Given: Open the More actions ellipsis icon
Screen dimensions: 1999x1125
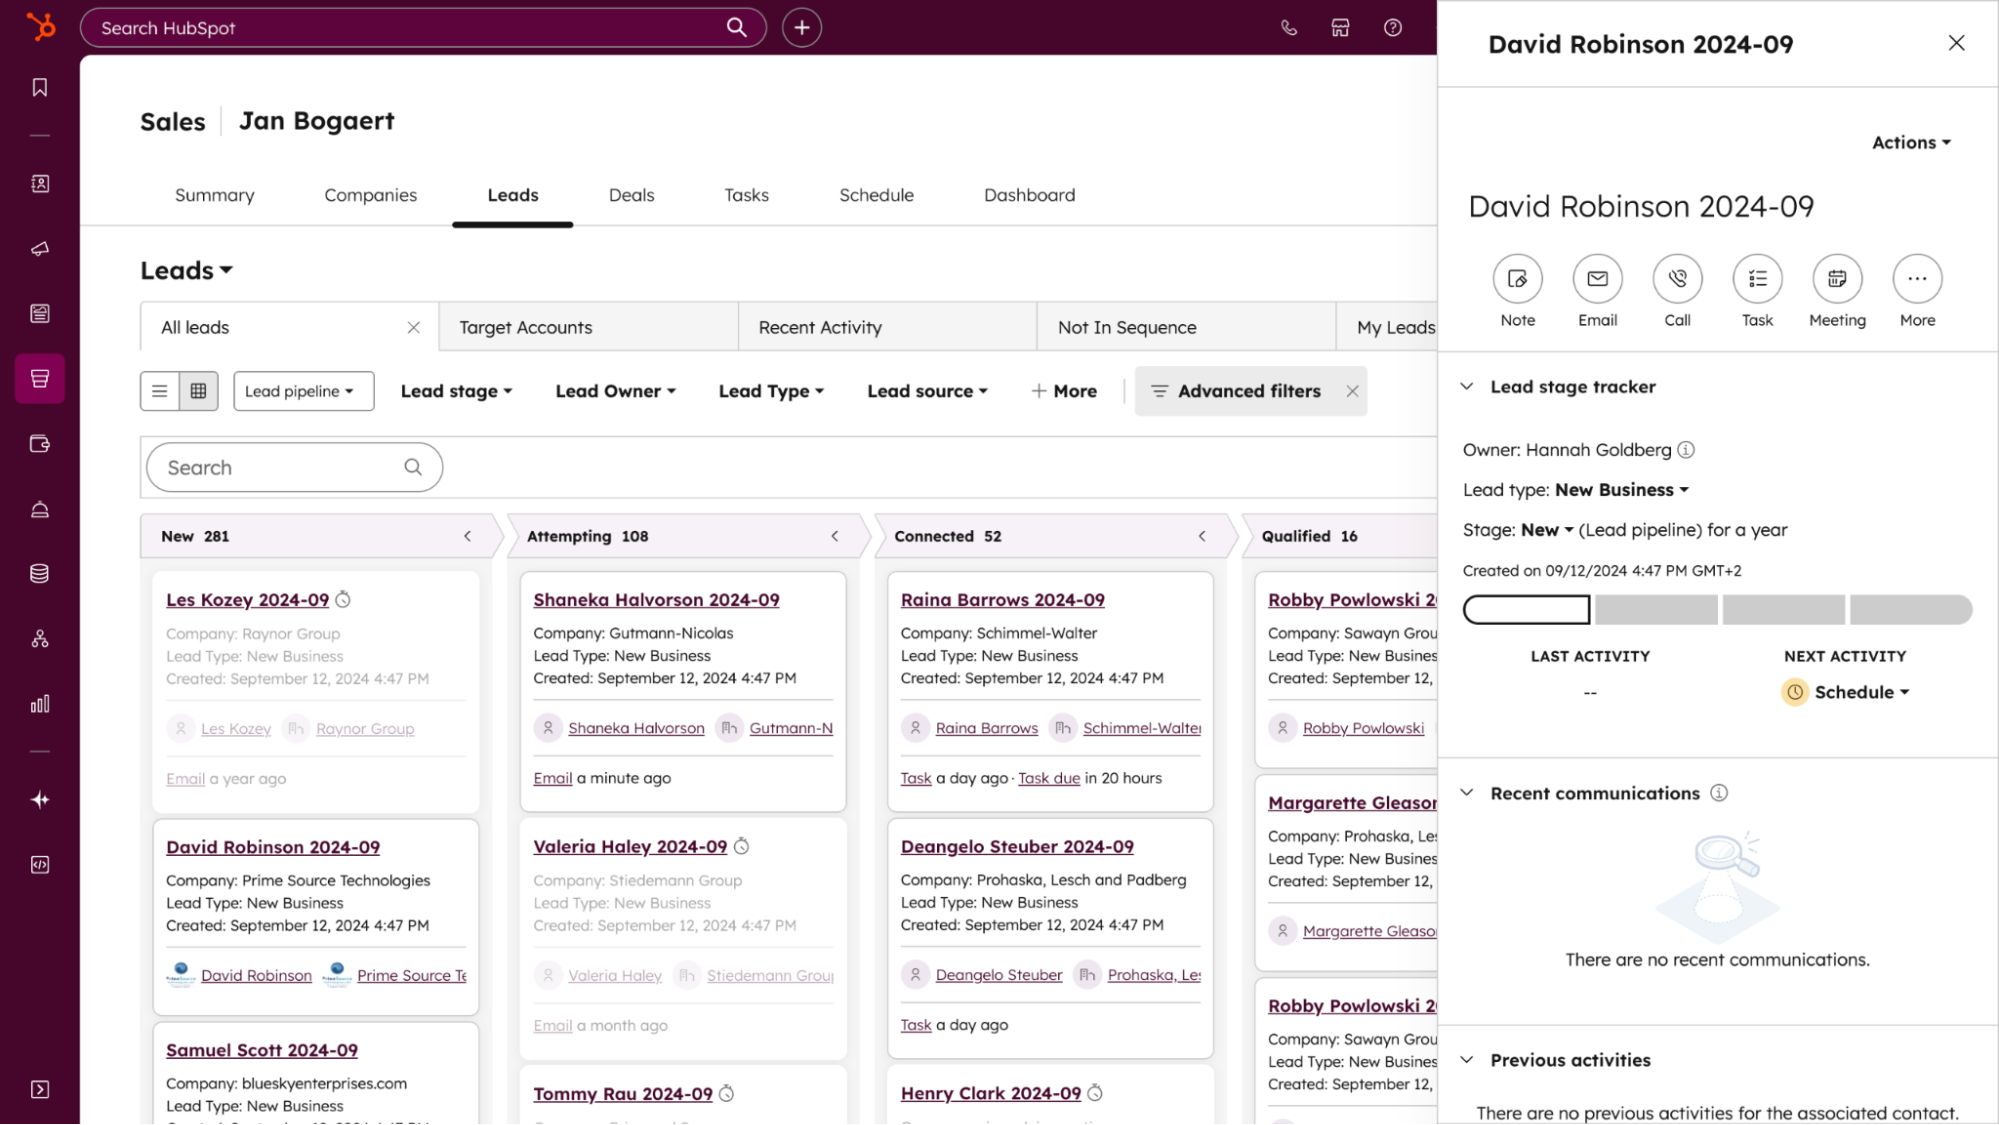Looking at the screenshot, I should (1918, 279).
